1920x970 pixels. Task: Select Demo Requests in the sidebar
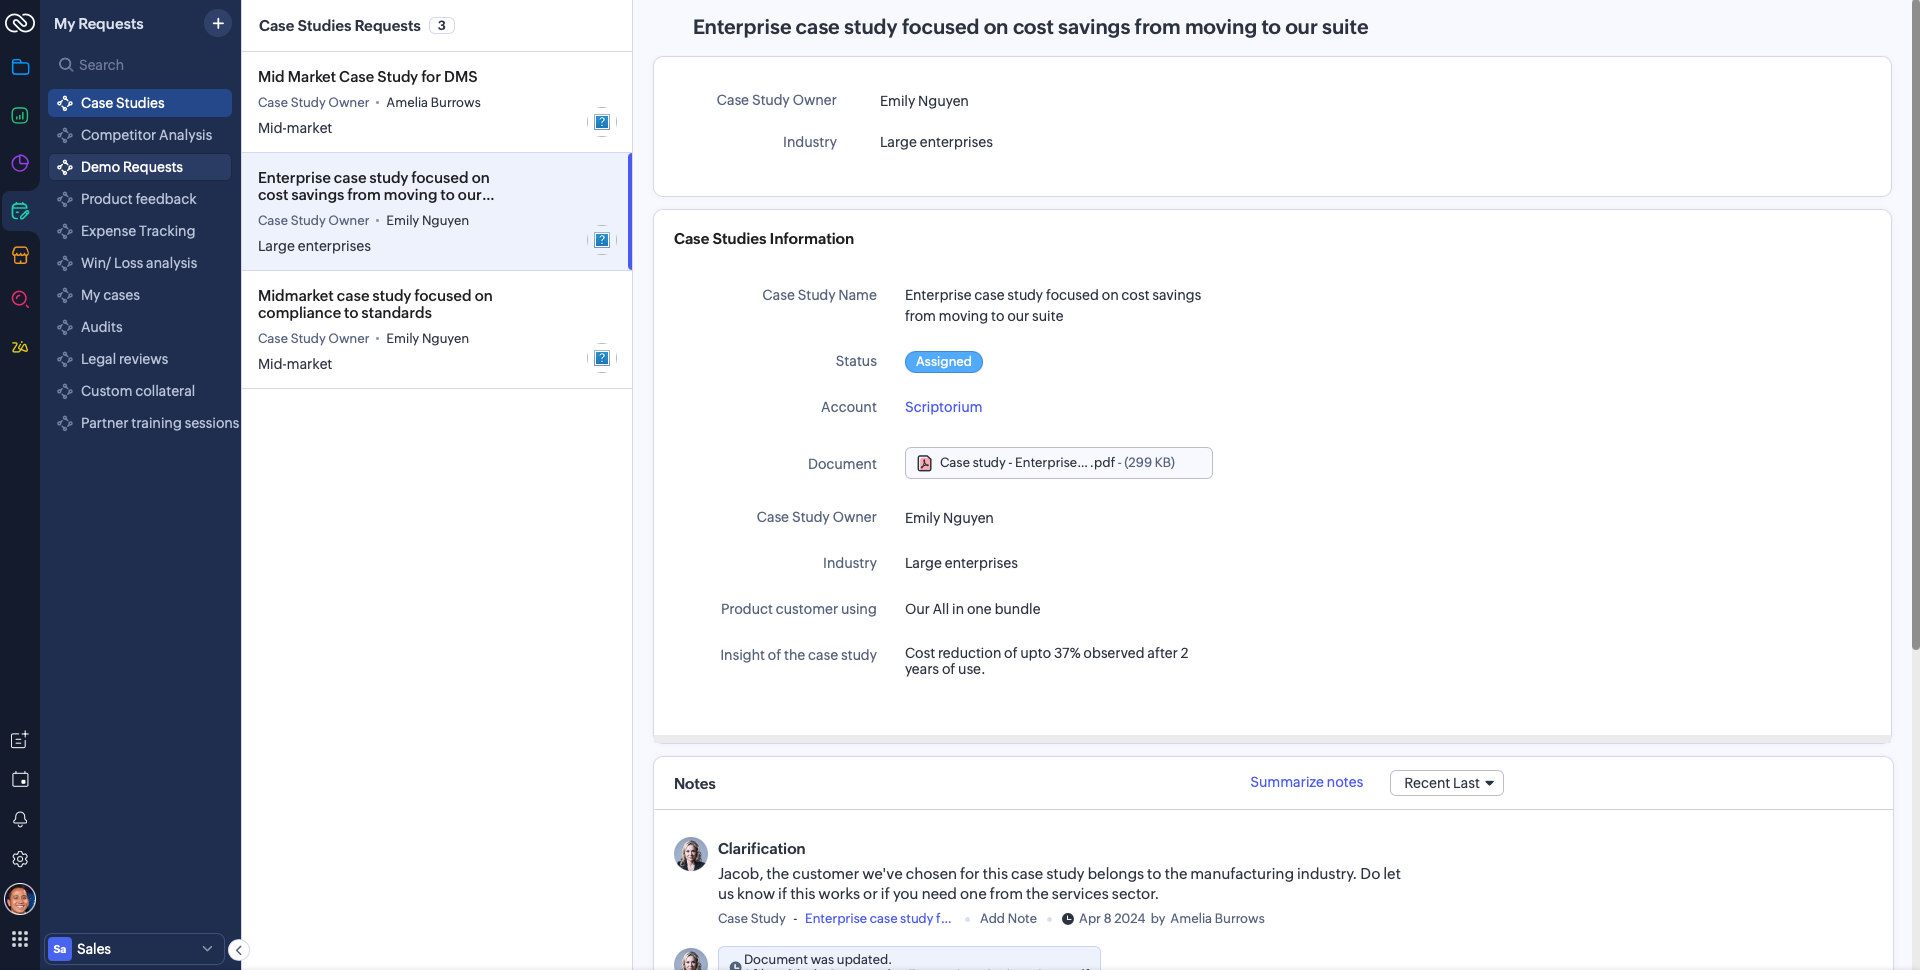(x=140, y=167)
